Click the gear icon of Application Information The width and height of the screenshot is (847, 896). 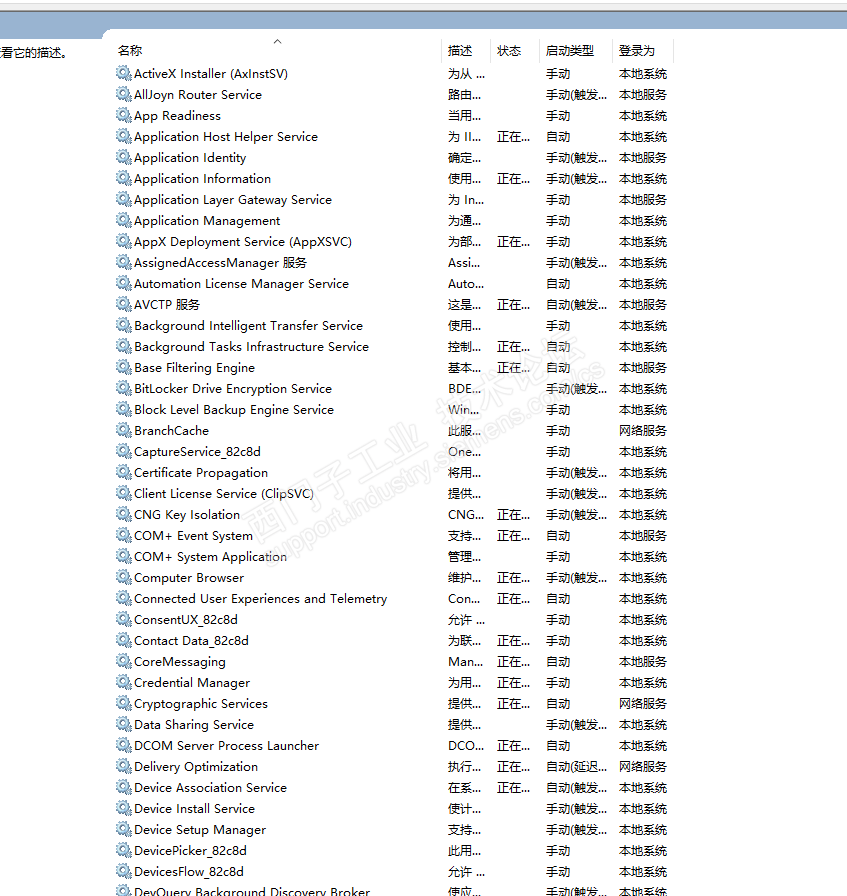[123, 178]
